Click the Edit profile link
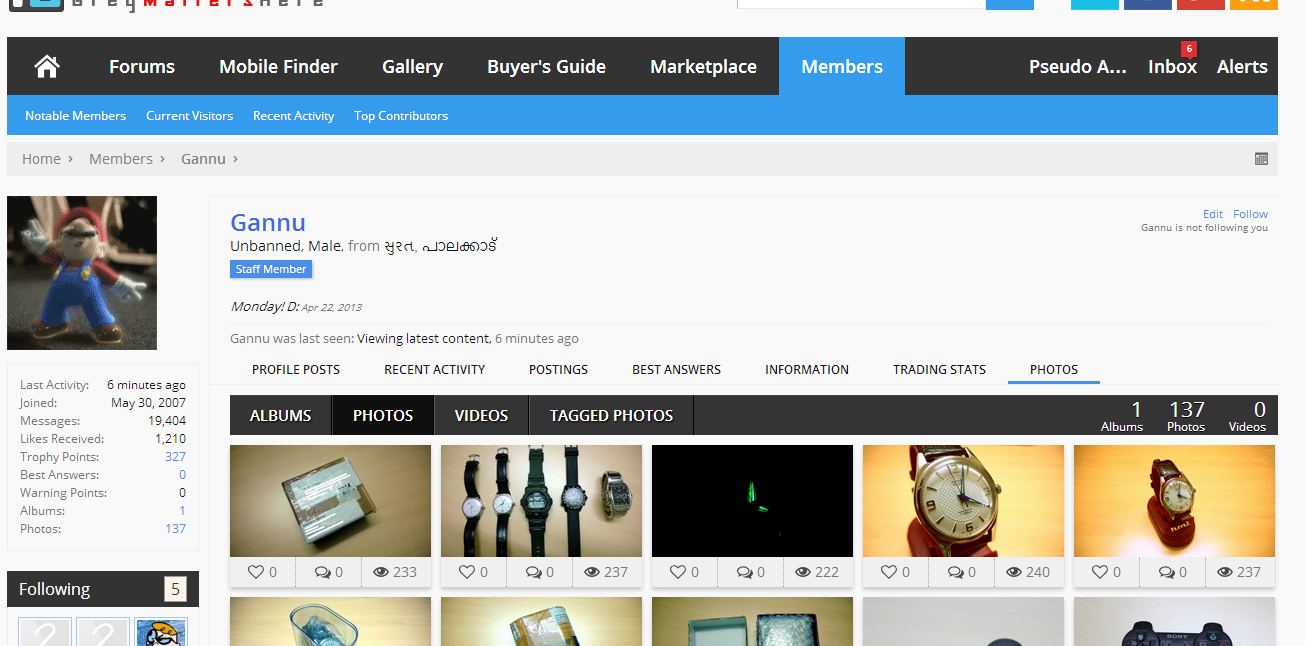Screen dimensions: 1305x646 tap(1213, 214)
